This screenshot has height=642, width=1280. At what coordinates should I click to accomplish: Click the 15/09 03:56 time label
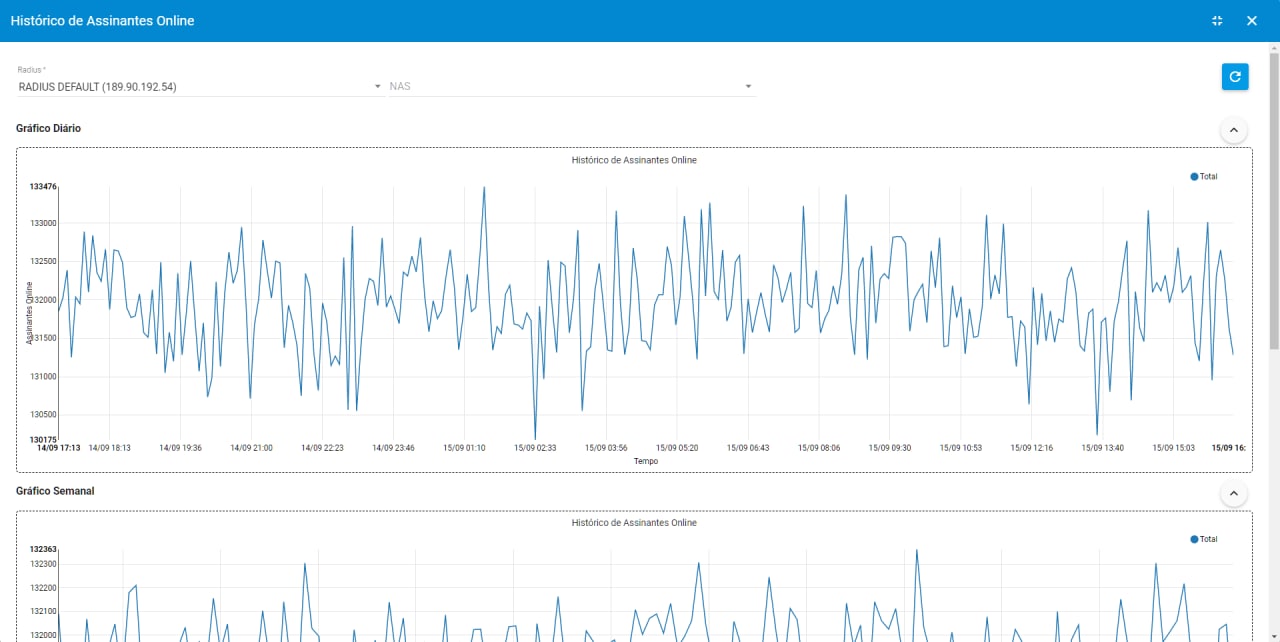tap(606, 448)
